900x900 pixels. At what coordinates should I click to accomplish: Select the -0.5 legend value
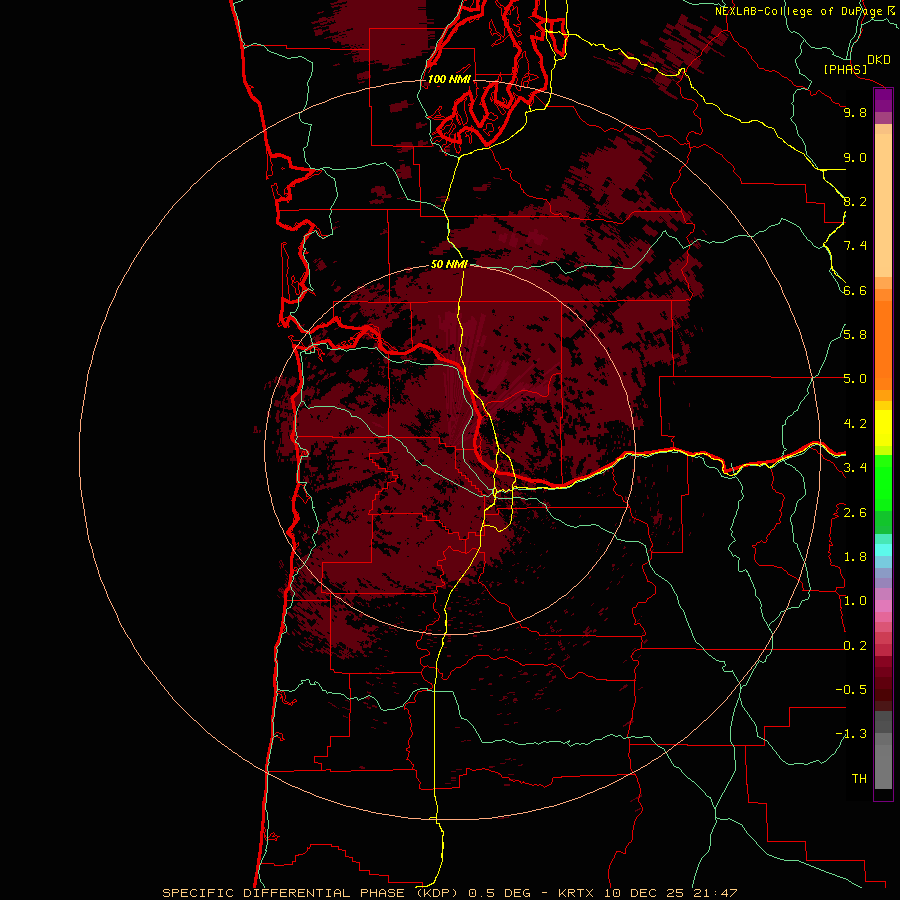pos(851,690)
